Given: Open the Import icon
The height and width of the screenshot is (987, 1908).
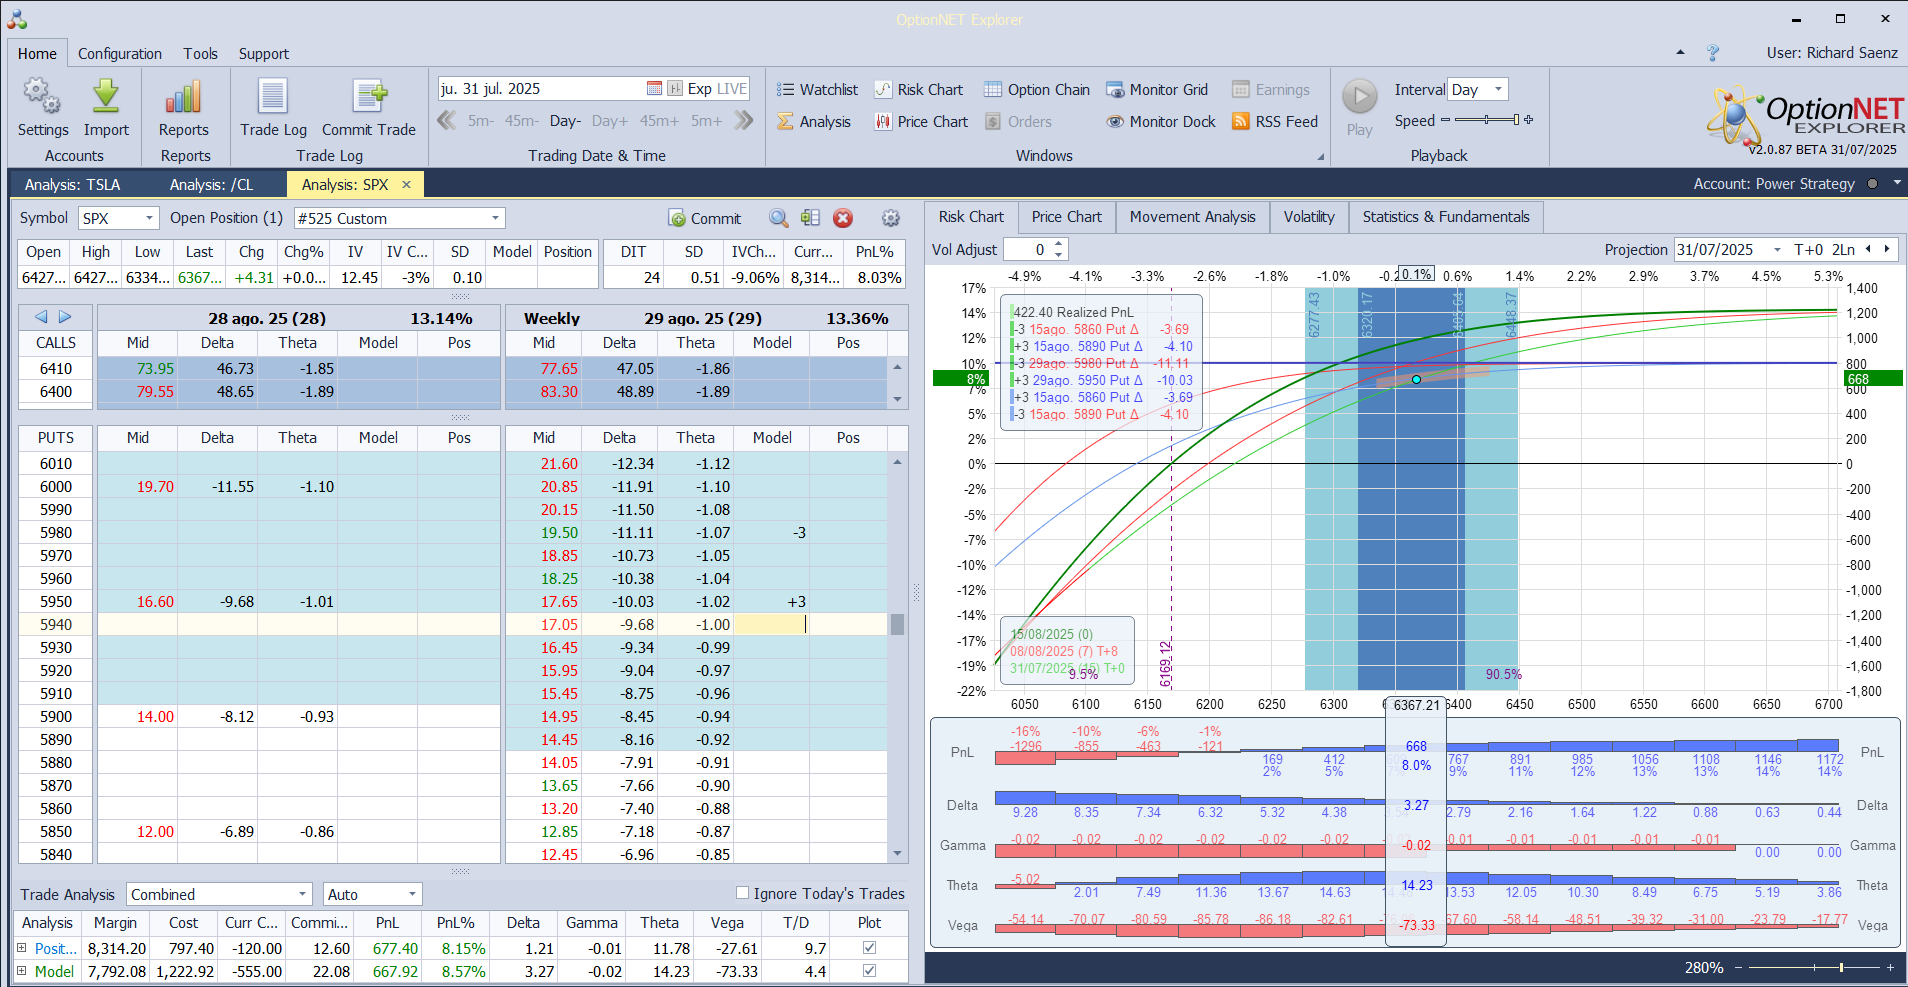Looking at the screenshot, I should 106,108.
